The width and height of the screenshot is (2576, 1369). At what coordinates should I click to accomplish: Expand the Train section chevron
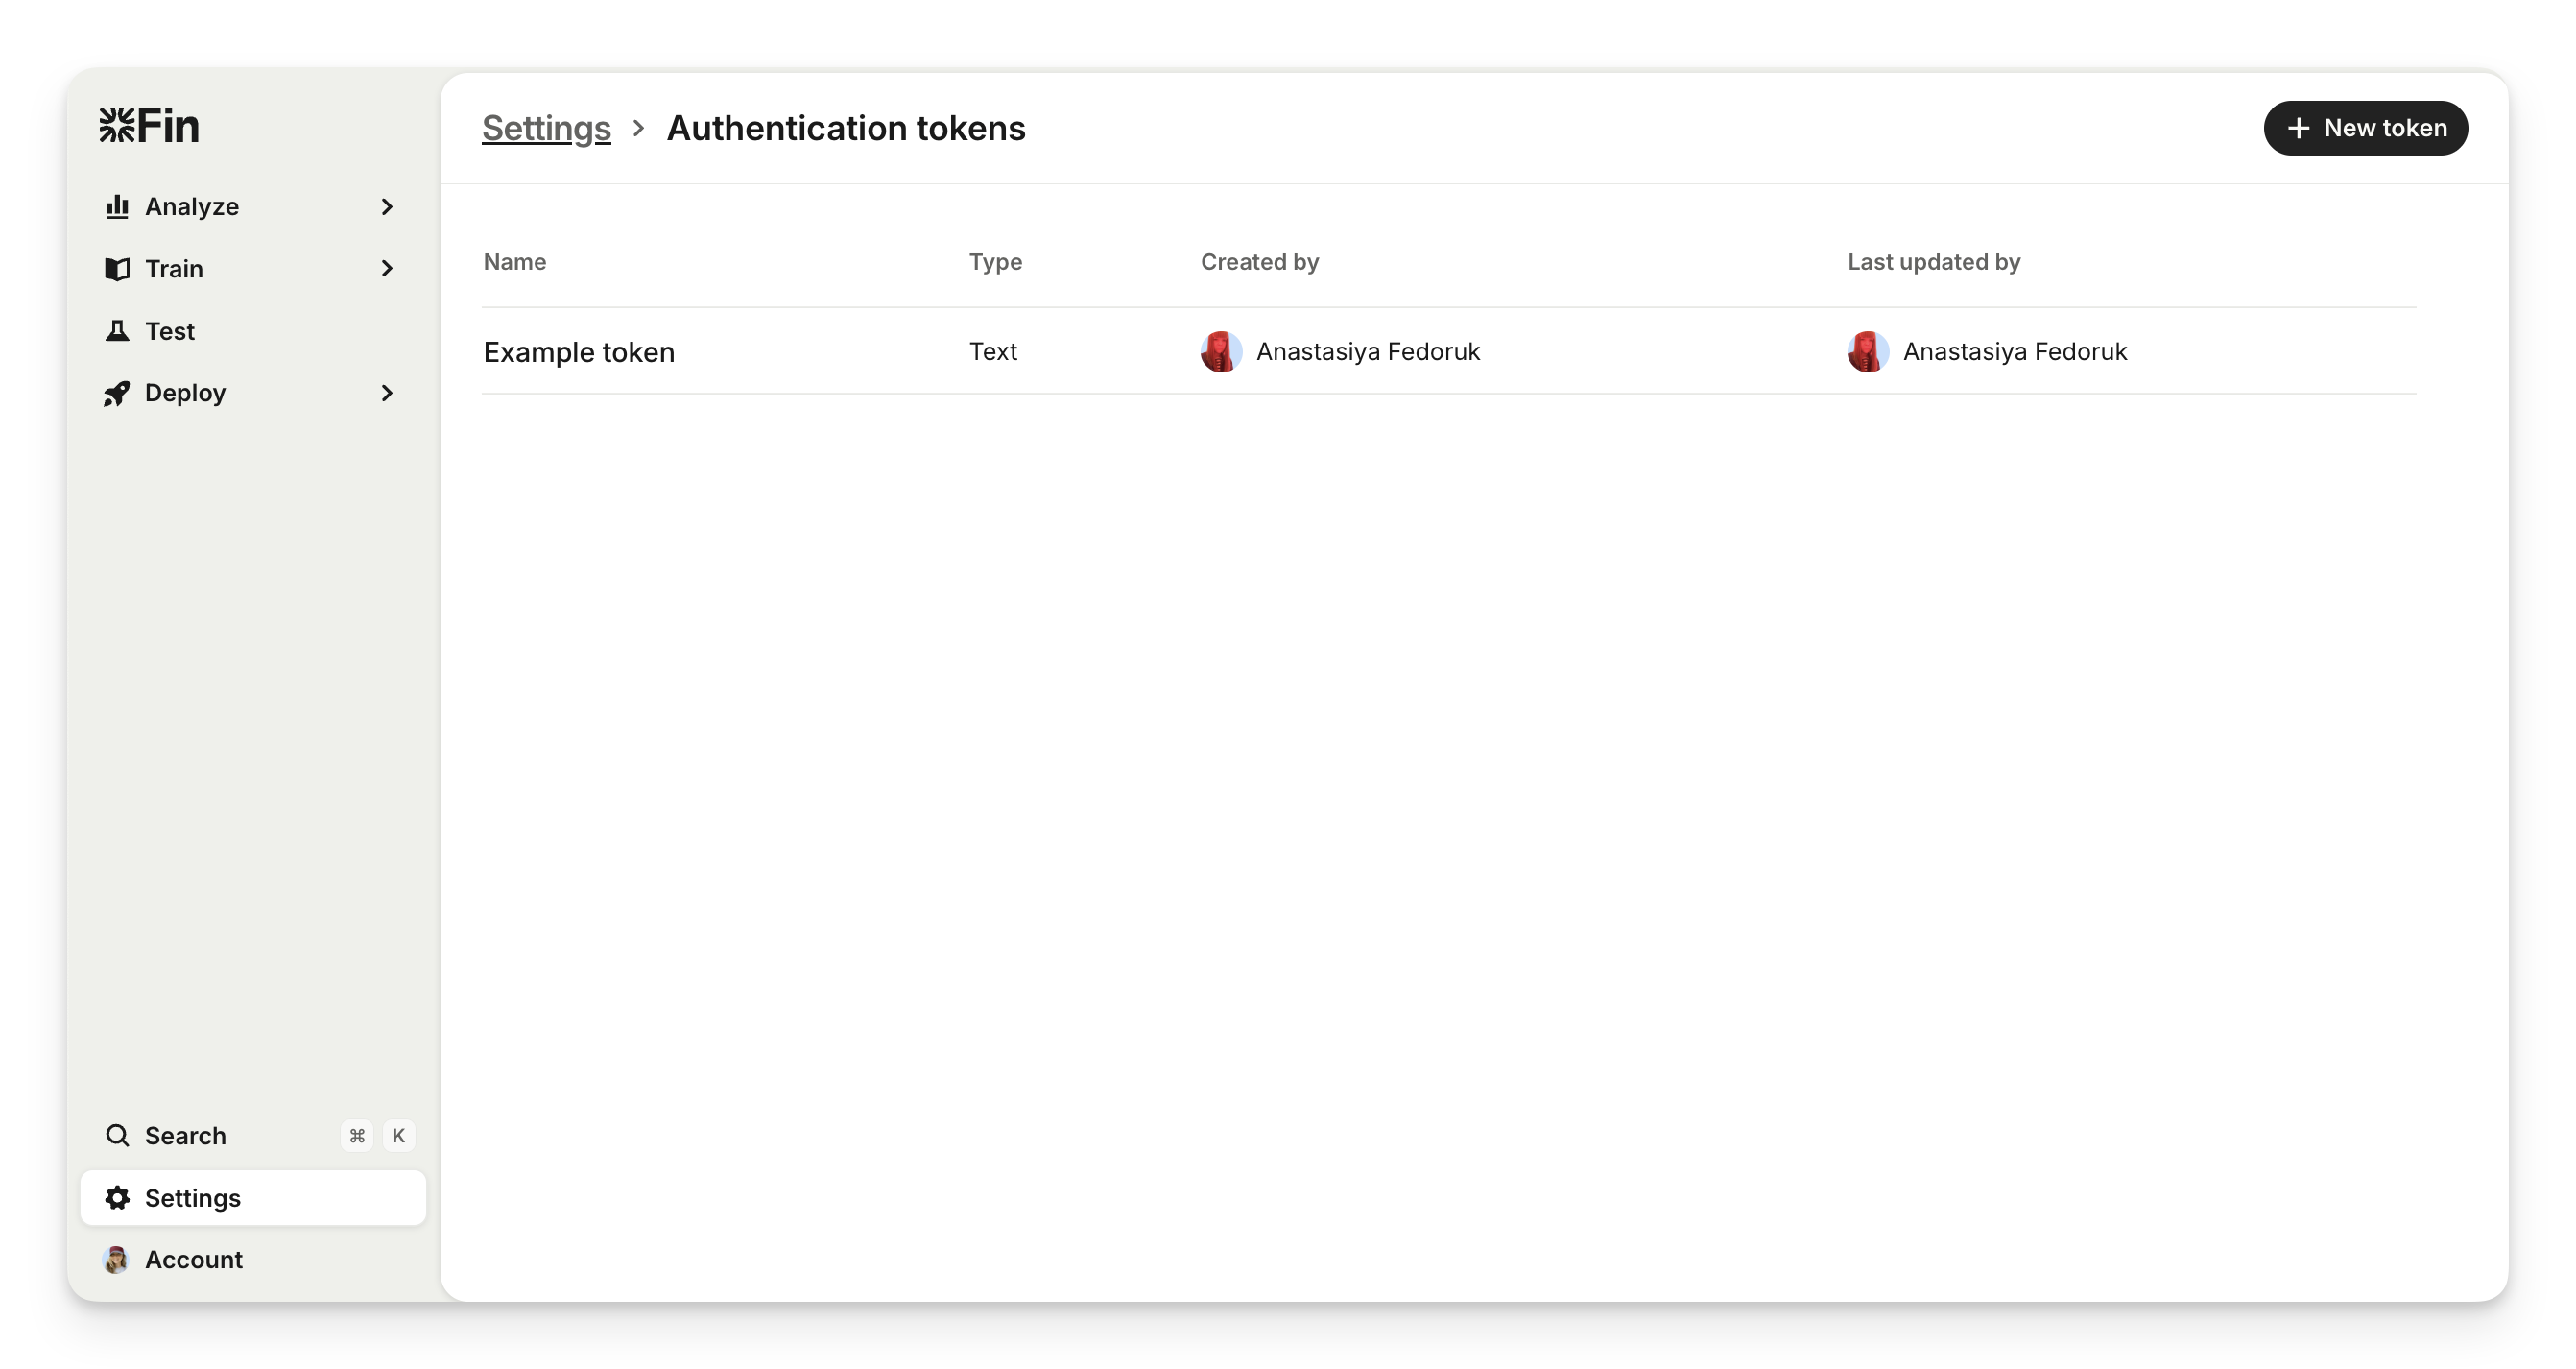point(387,269)
